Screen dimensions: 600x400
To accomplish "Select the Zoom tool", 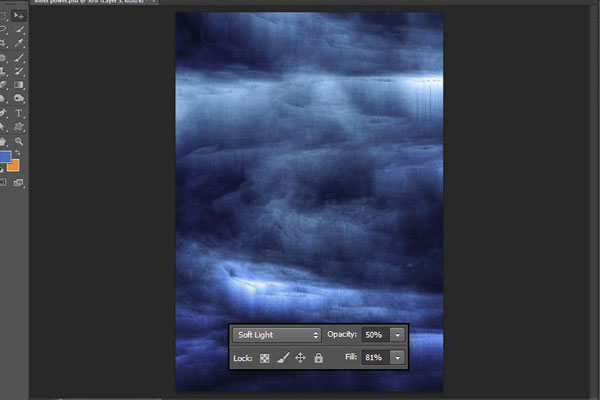I will 19,141.
